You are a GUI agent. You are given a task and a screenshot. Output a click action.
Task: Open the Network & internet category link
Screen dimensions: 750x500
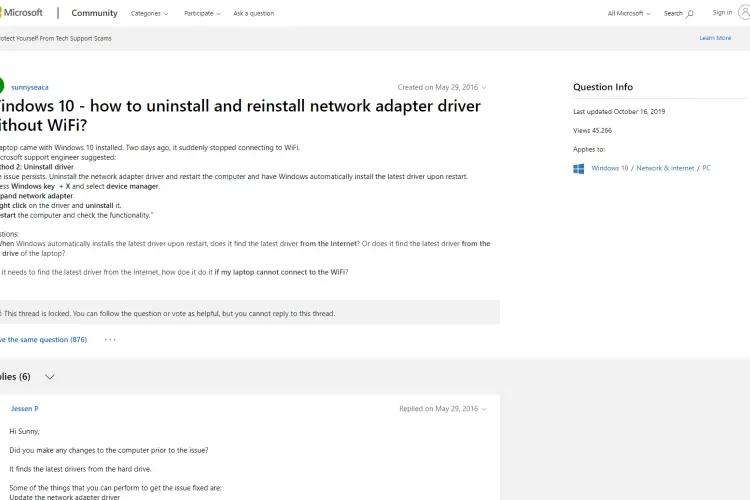pos(665,168)
